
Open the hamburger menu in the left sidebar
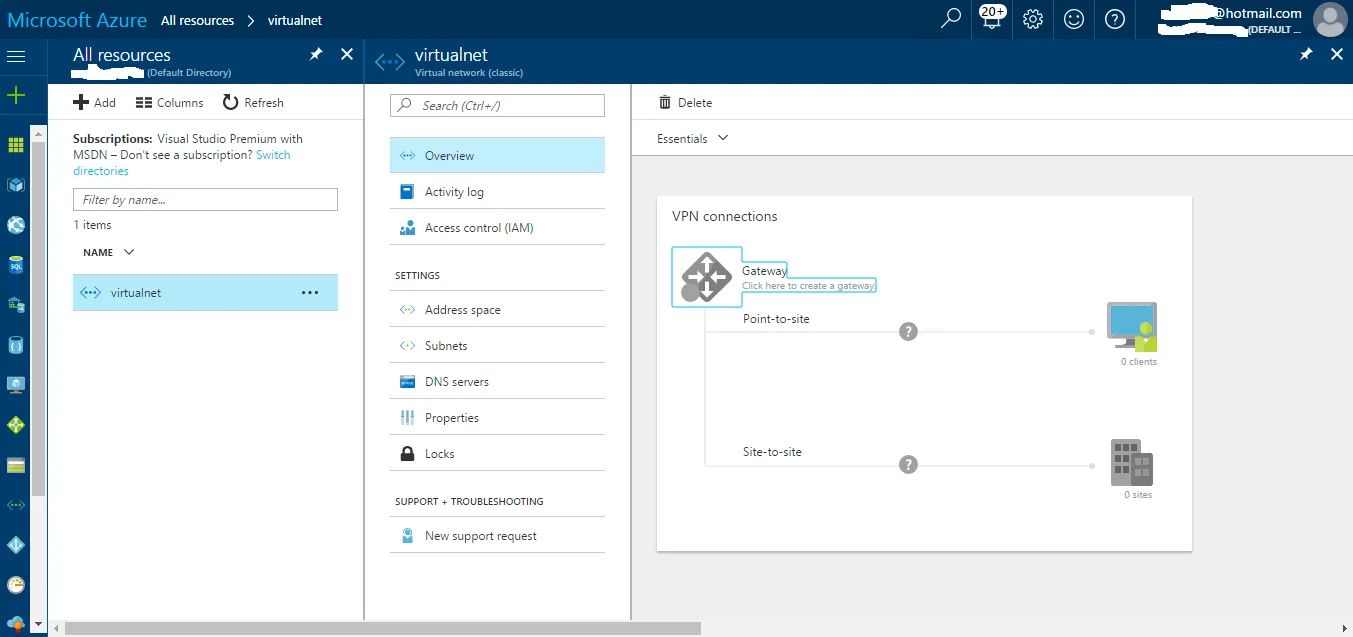point(15,56)
